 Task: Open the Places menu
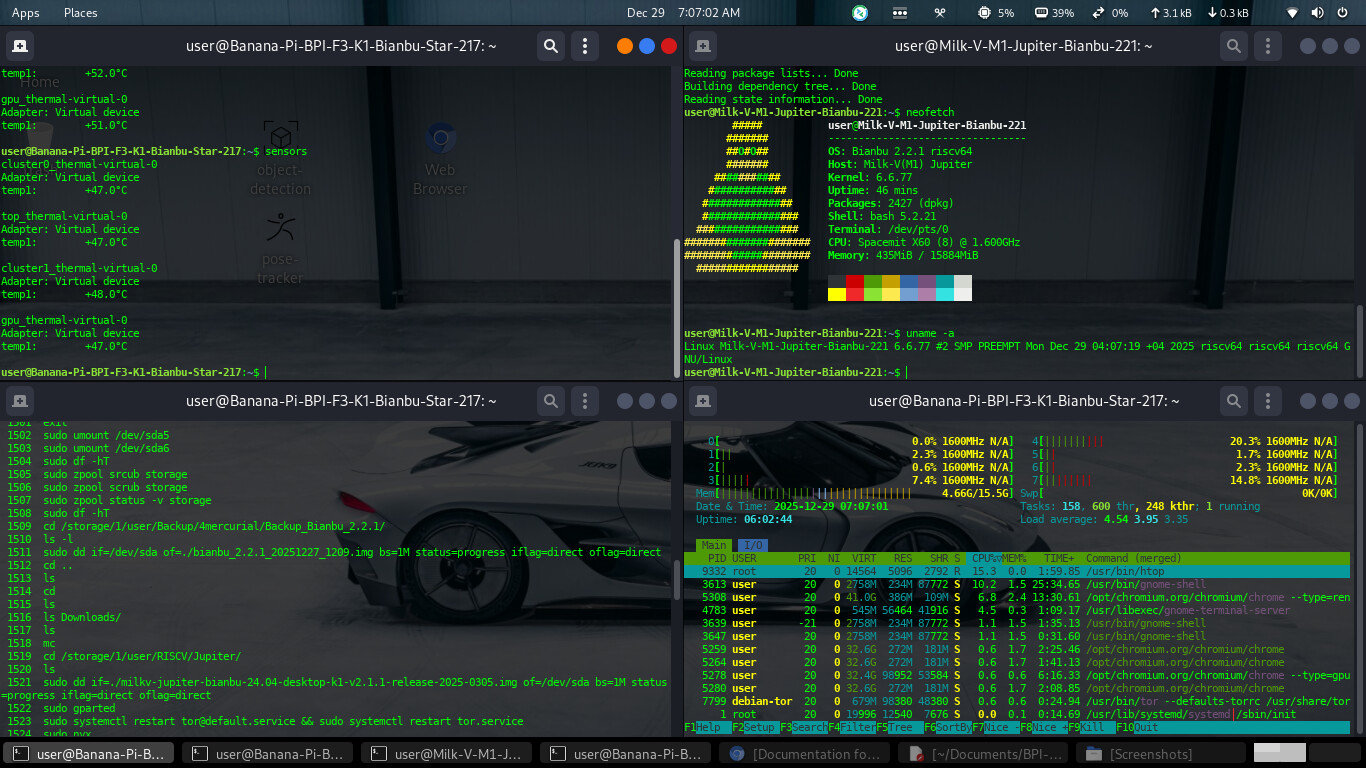pos(80,13)
